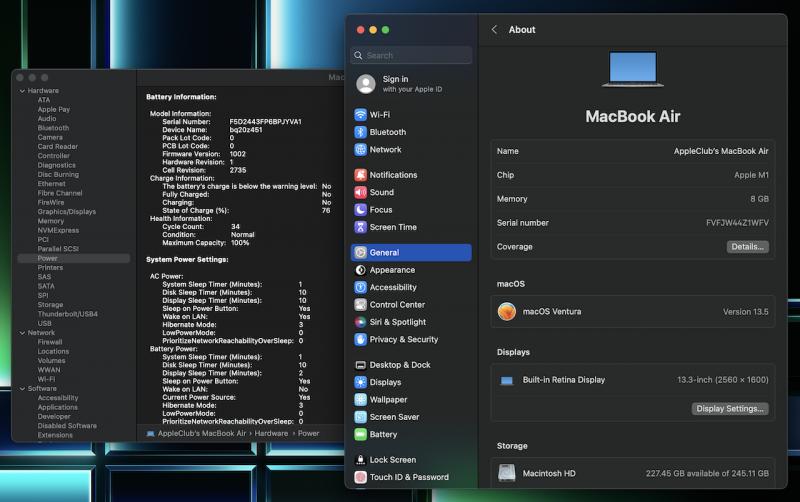Viewport: 800px width, 502px height.
Task: Open Bluetooth icon in System Settings sidebar
Action: point(360,132)
